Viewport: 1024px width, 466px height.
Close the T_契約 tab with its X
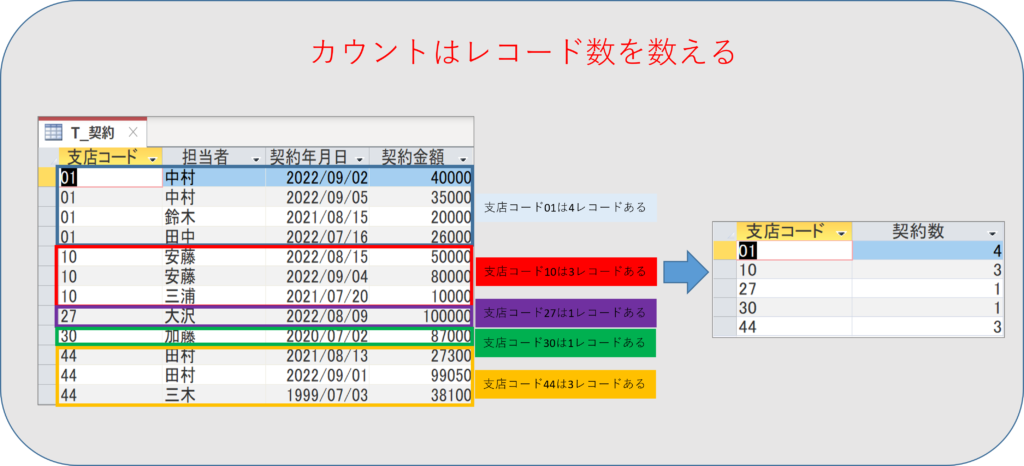[133, 132]
